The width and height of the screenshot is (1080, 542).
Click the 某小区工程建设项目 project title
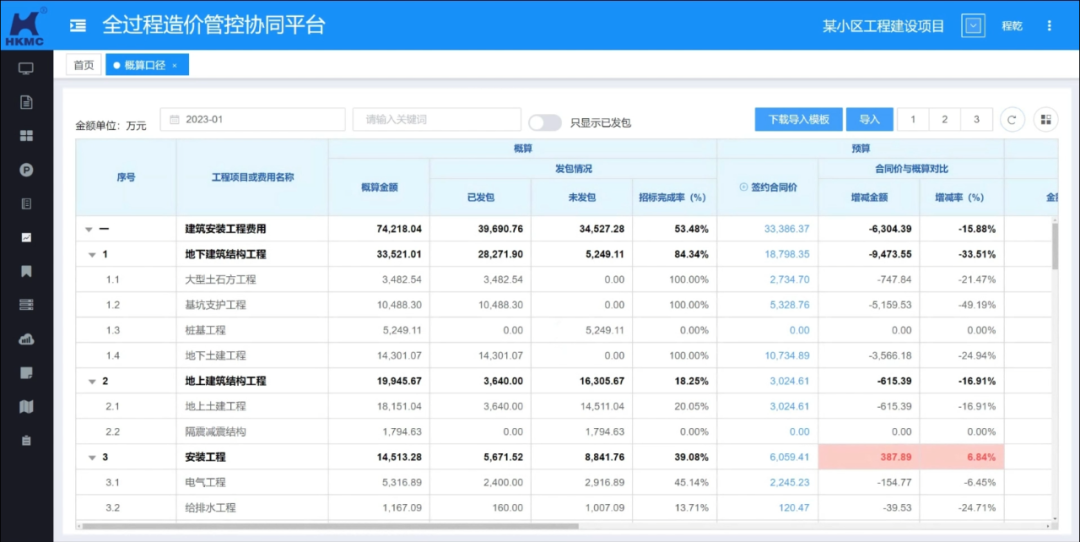pos(883,26)
